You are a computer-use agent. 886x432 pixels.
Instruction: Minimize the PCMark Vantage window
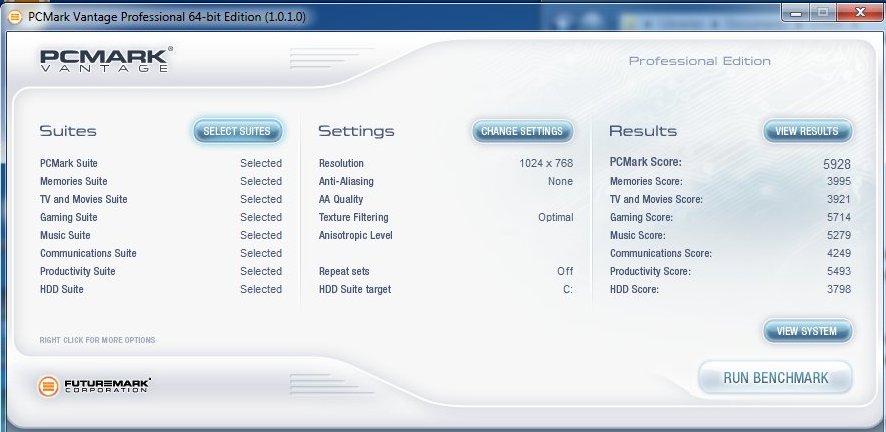[x=796, y=12]
